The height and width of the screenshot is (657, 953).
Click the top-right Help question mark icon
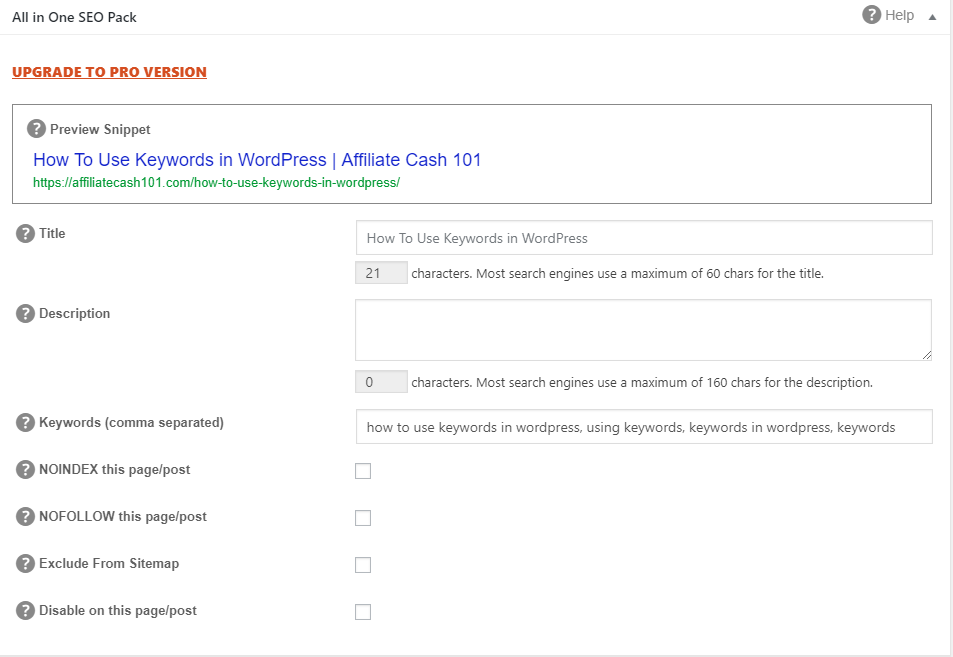tap(872, 15)
